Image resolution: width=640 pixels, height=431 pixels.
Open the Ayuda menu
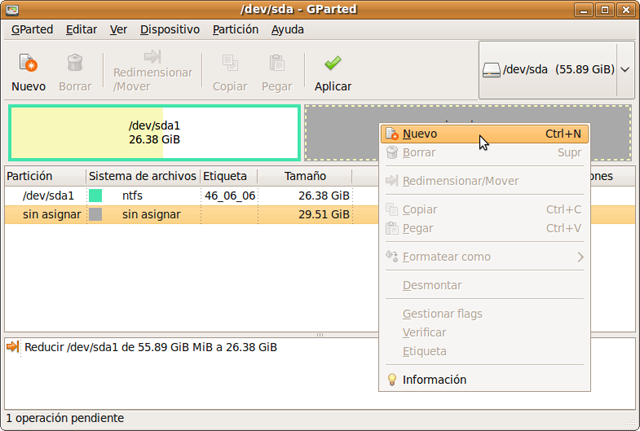(x=287, y=30)
